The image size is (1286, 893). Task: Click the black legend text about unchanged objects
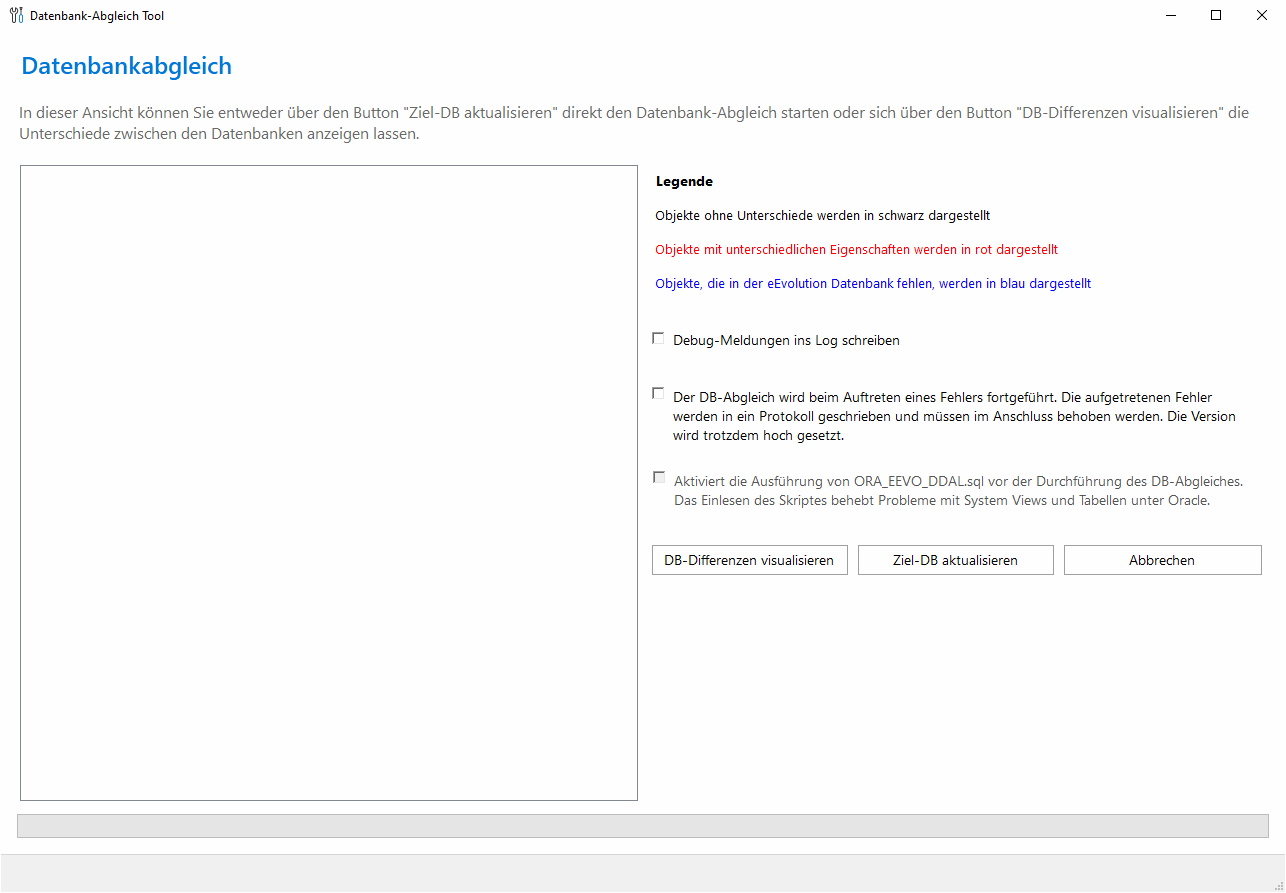click(x=822, y=215)
